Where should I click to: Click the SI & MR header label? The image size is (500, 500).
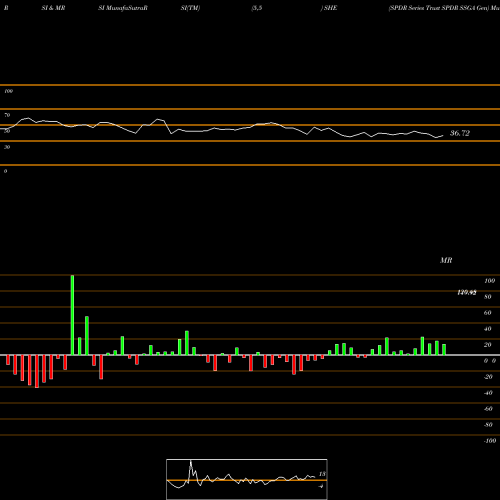(x=53, y=8)
